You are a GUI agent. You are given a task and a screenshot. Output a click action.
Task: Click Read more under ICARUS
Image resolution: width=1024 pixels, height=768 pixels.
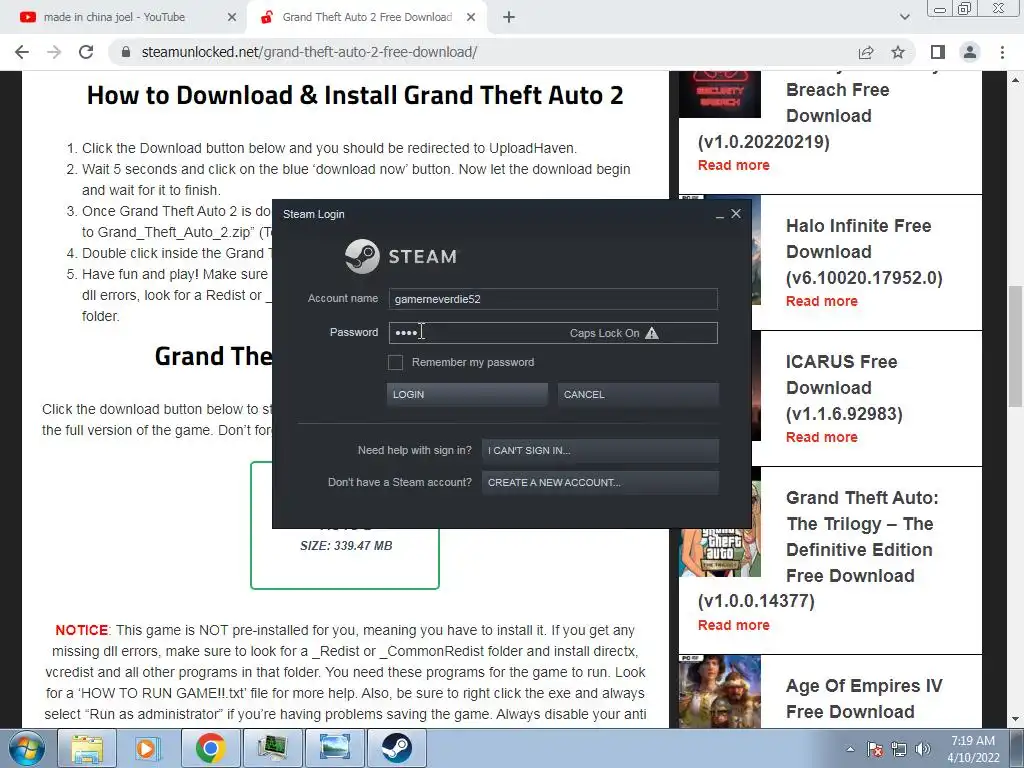(x=822, y=437)
